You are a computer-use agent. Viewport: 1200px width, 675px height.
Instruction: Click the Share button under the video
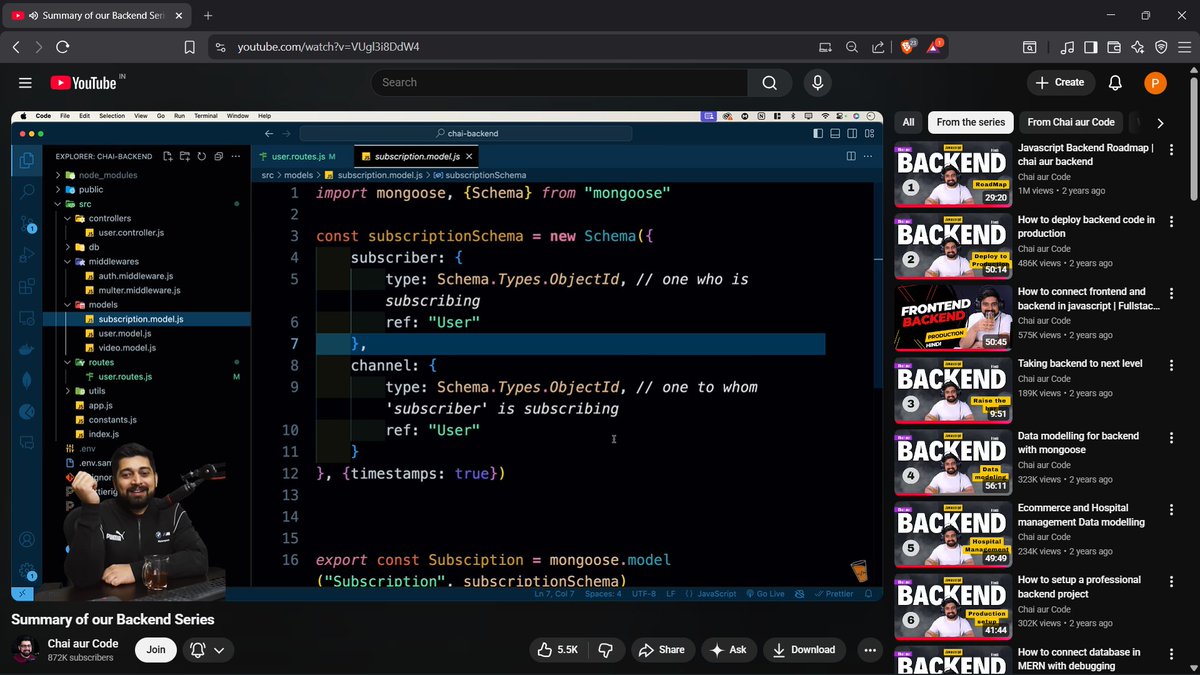click(662, 649)
